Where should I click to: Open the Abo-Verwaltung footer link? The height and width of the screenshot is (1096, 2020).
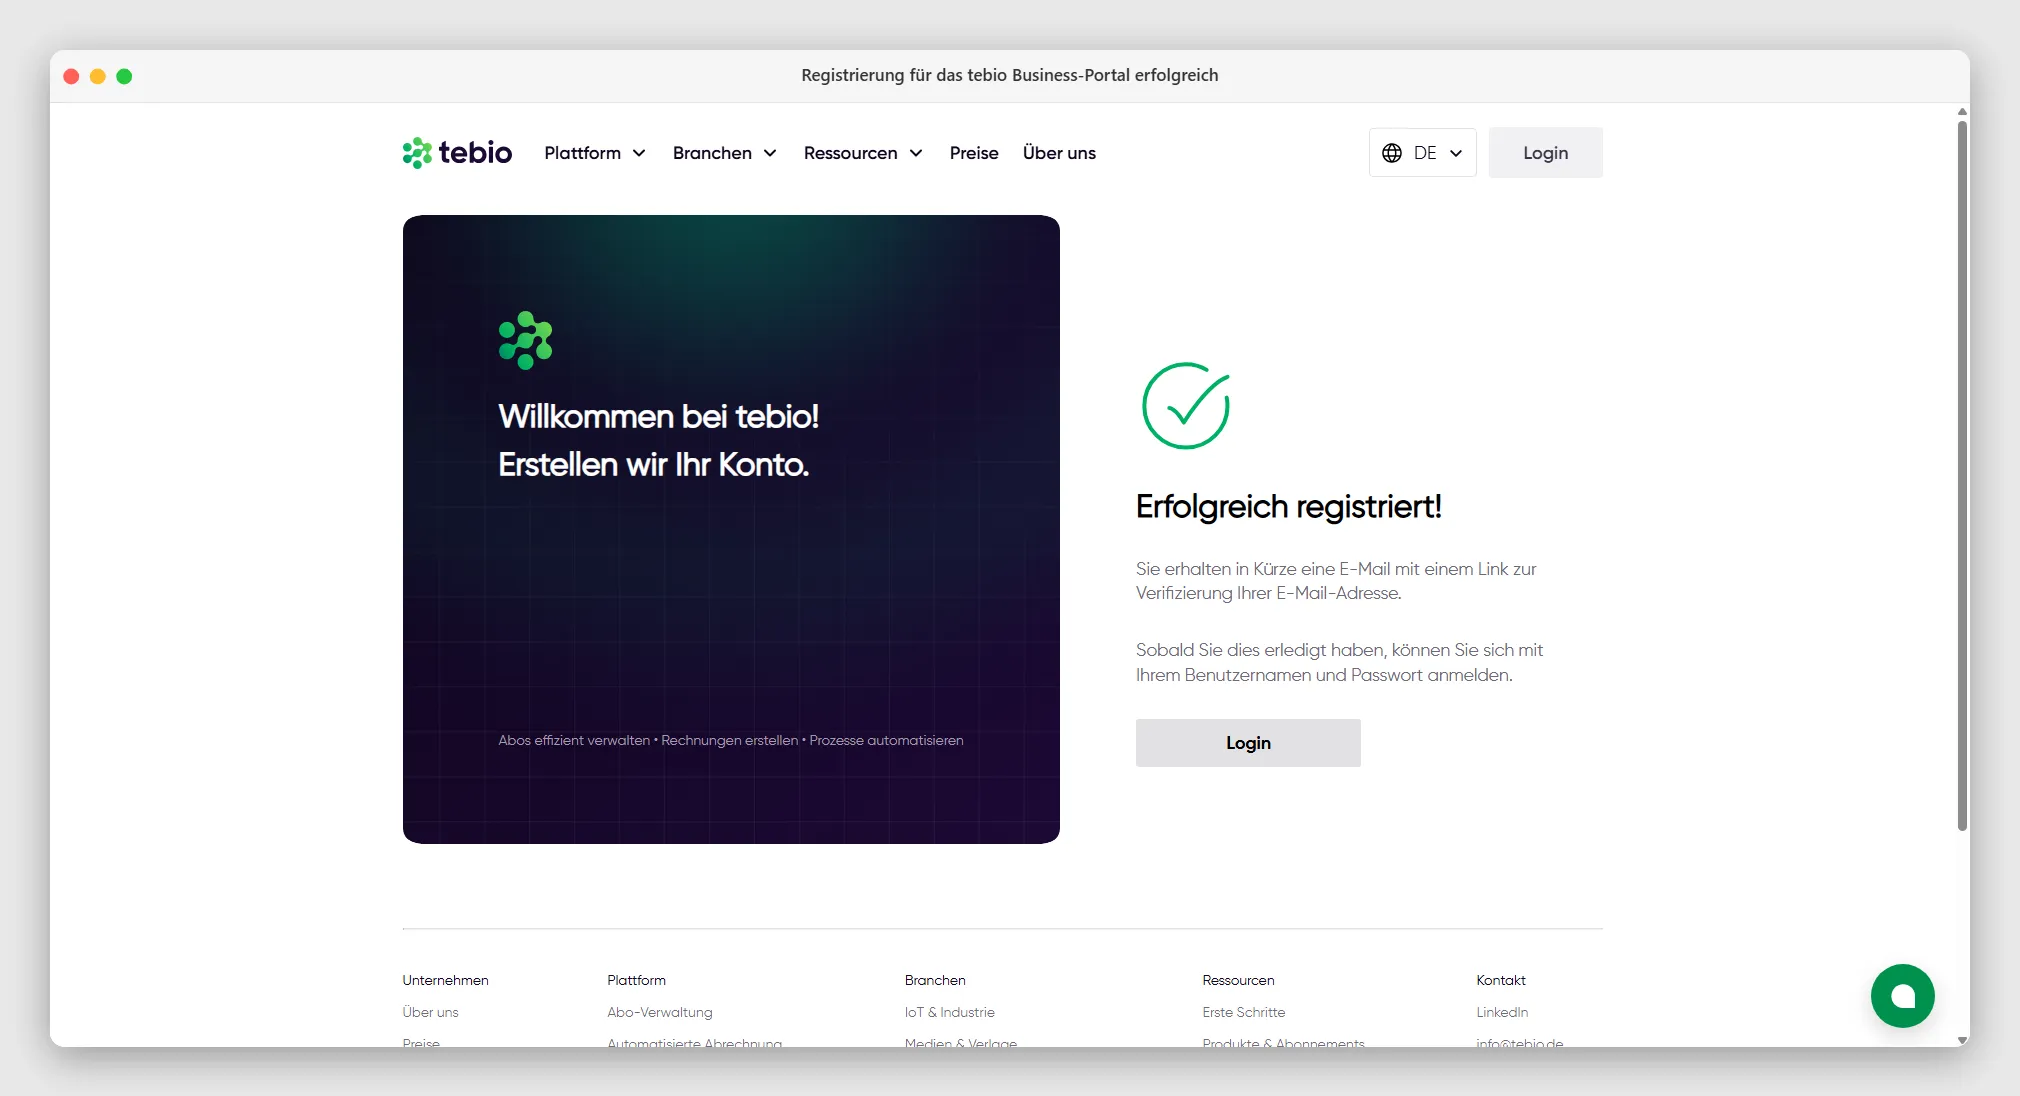click(660, 1012)
